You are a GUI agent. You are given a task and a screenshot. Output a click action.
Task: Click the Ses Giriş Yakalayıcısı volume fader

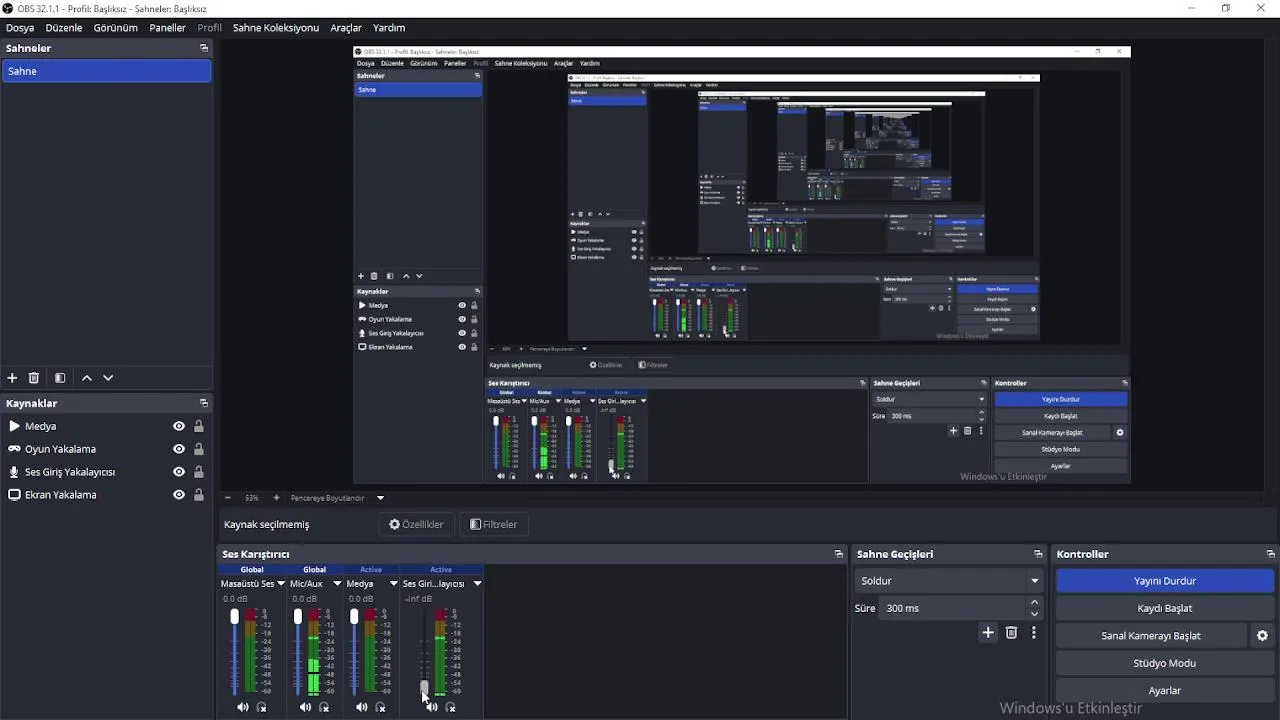425,689
